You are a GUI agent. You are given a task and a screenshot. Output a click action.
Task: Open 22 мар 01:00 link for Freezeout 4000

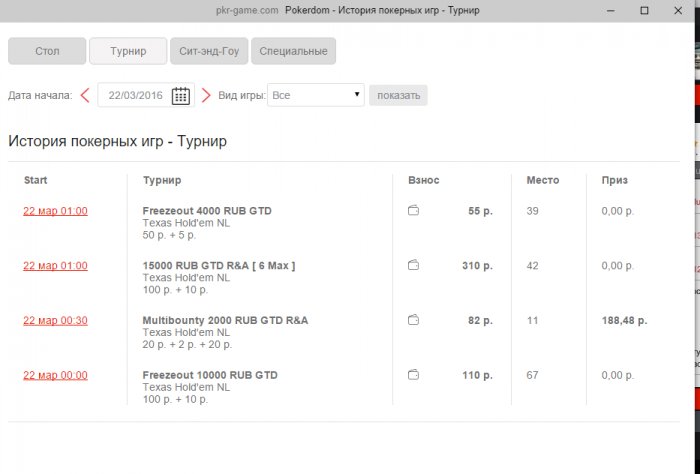click(55, 211)
